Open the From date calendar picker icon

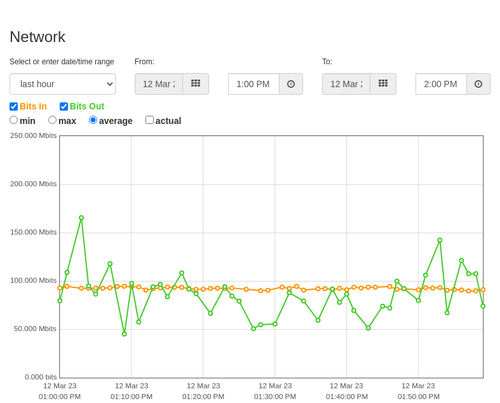pyautogui.click(x=196, y=84)
